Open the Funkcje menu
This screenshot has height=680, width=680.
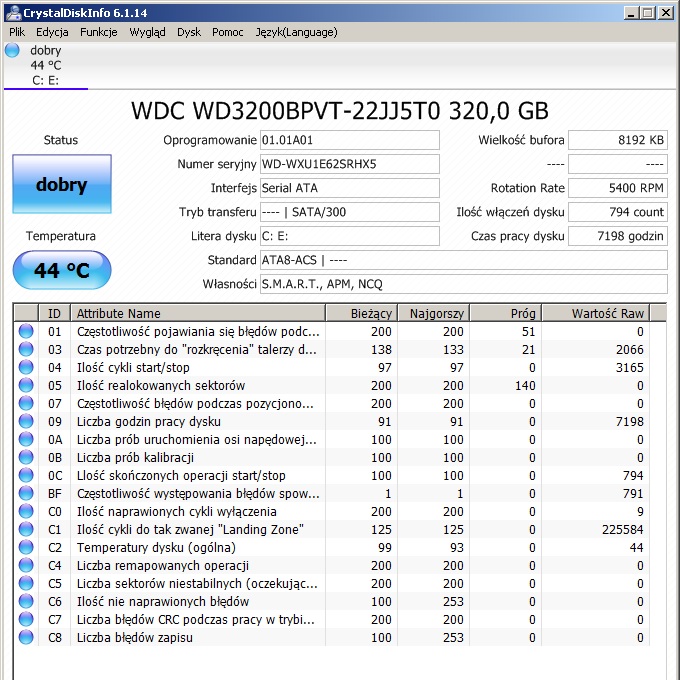(98, 32)
